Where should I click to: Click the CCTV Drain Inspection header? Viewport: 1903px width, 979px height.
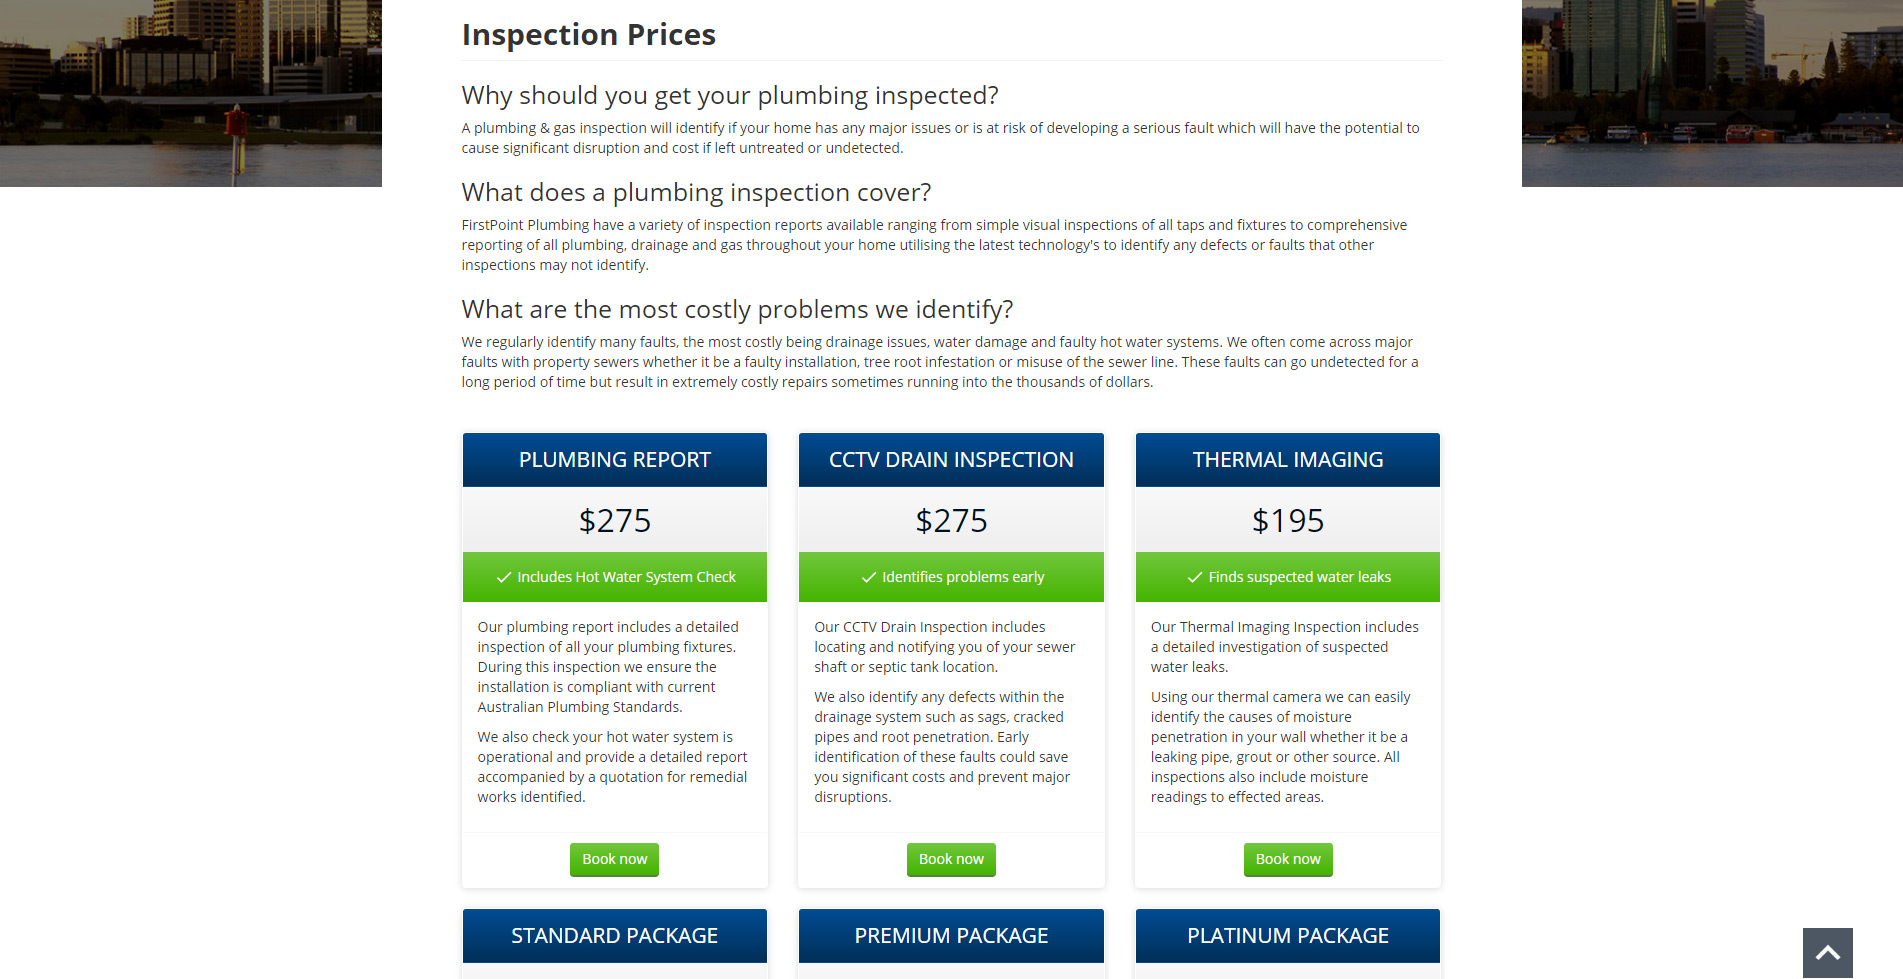coord(951,460)
